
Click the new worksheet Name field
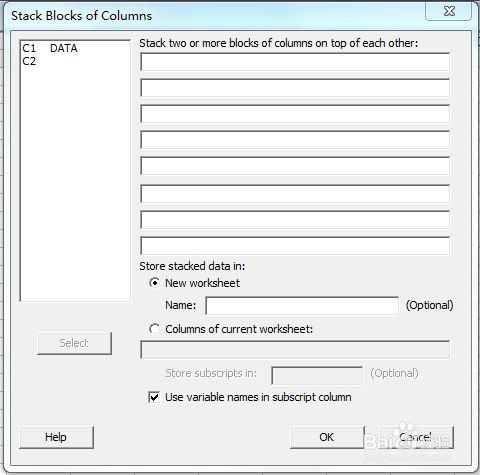[302, 306]
